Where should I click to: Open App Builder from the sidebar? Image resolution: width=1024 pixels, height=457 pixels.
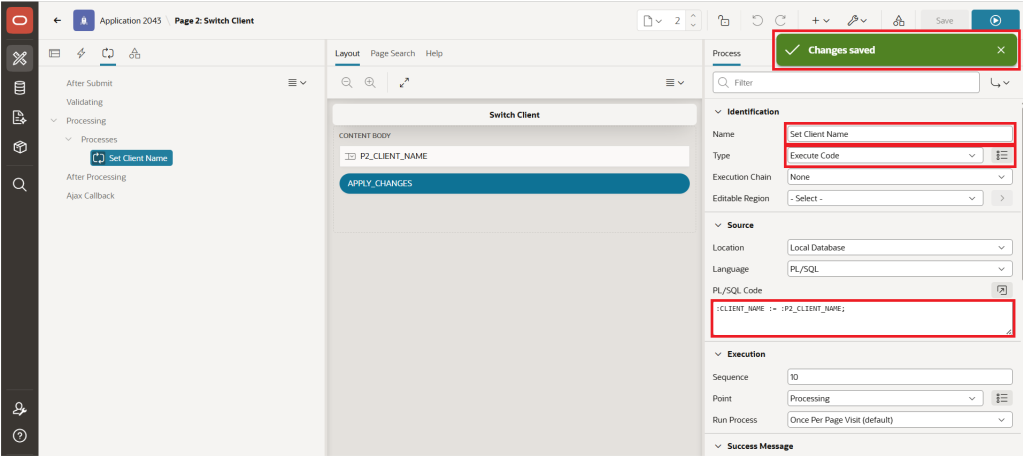click(20, 57)
